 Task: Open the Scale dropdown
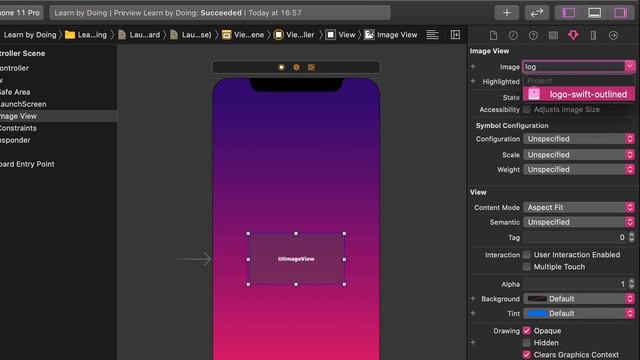pyautogui.click(x=579, y=155)
